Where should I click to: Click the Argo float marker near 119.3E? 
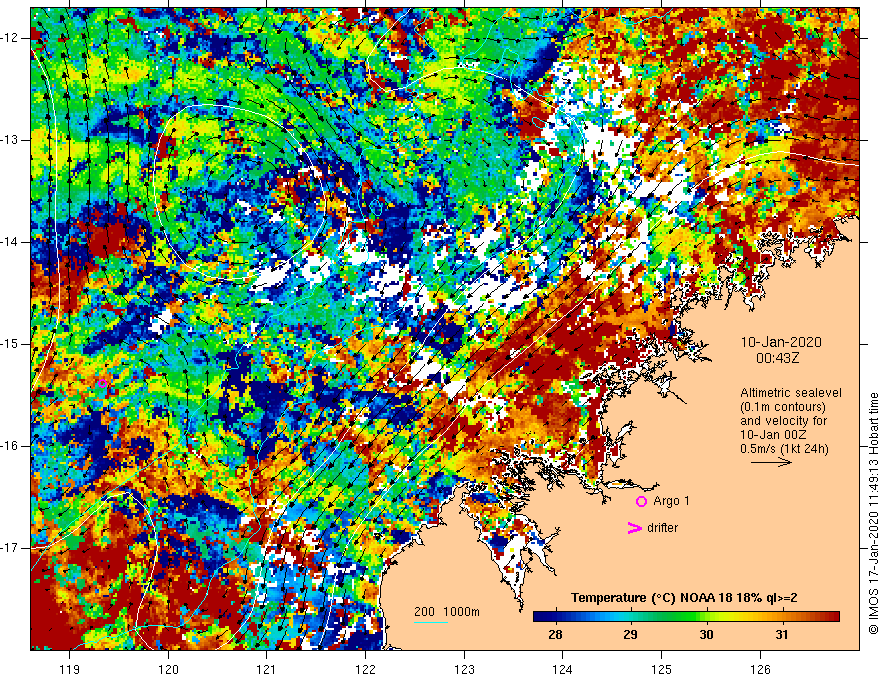point(102,383)
